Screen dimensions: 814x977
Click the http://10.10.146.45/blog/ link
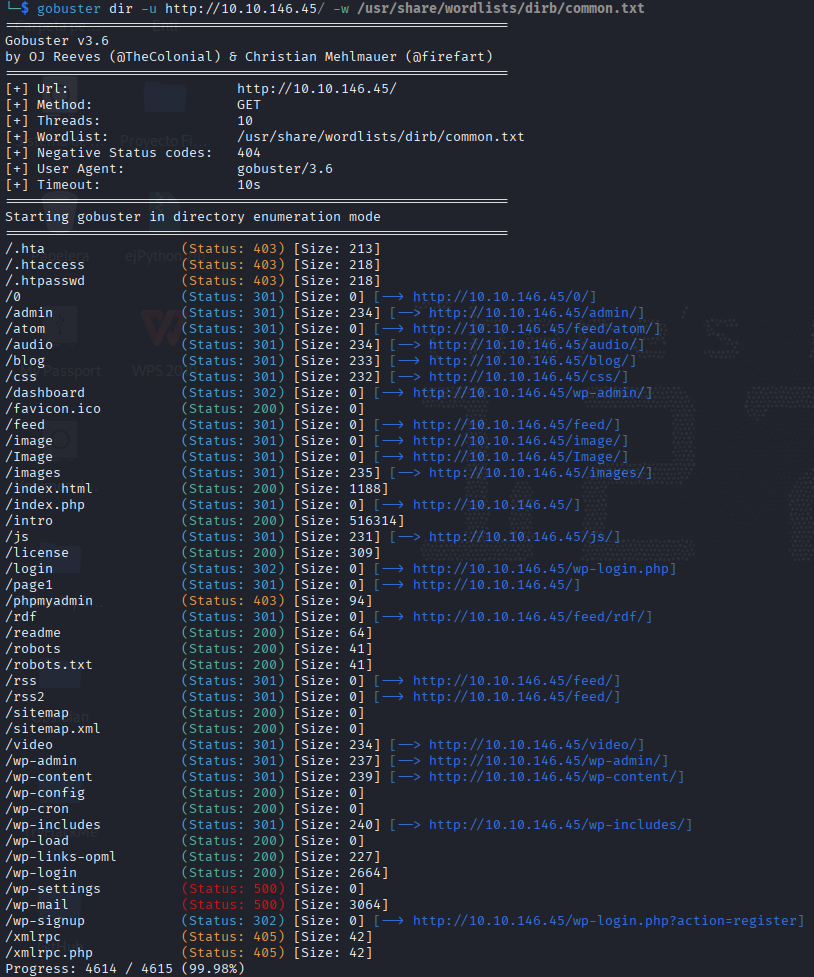pos(529,361)
